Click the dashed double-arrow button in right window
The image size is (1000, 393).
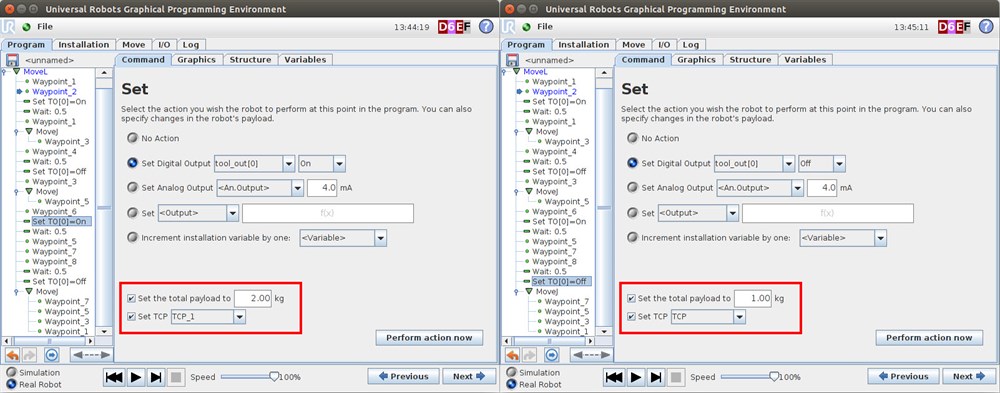[591, 355]
